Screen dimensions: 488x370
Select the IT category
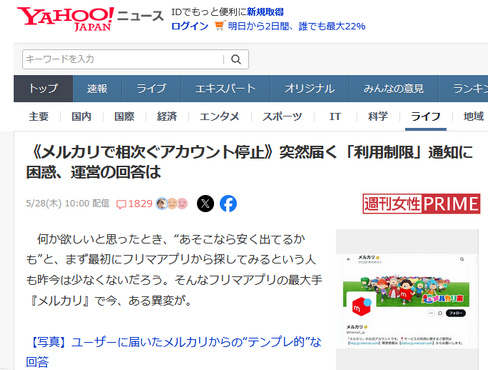[335, 117]
